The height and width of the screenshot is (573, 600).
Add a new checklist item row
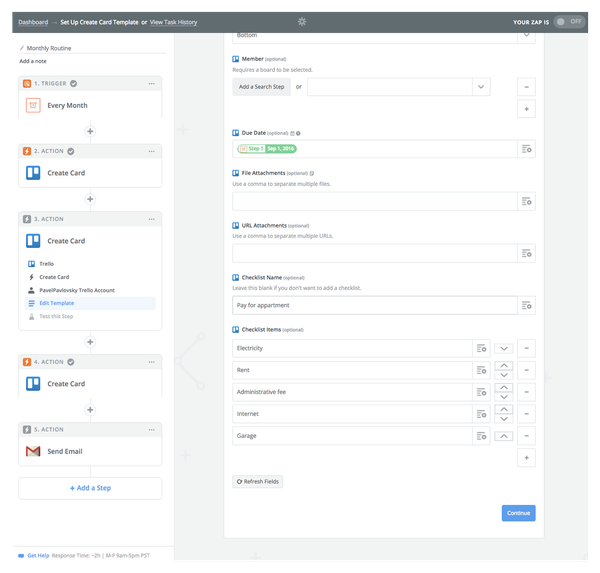(526, 458)
